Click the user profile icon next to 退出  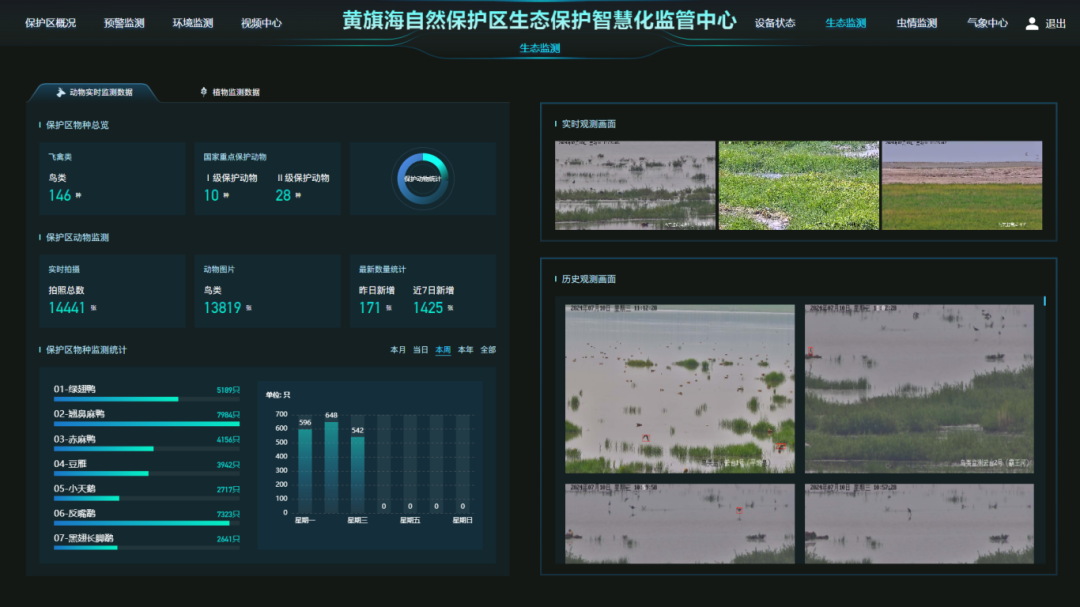point(1032,21)
